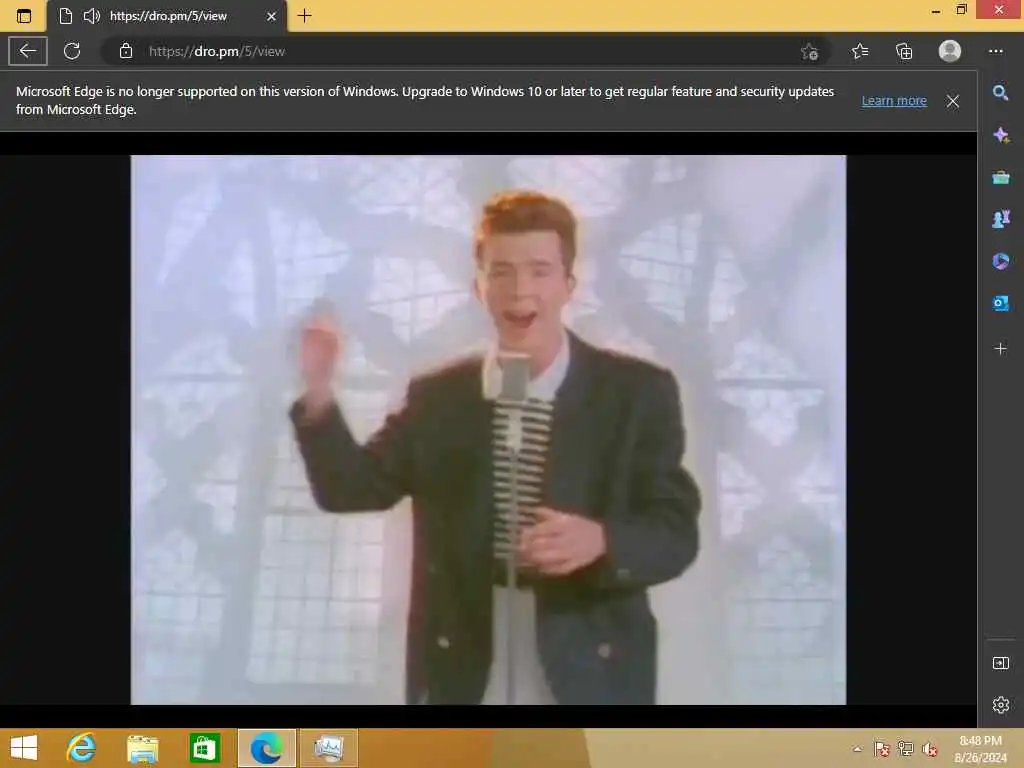This screenshot has width=1024, height=768.
Task: View site information lock icon
Action: point(126,51)
